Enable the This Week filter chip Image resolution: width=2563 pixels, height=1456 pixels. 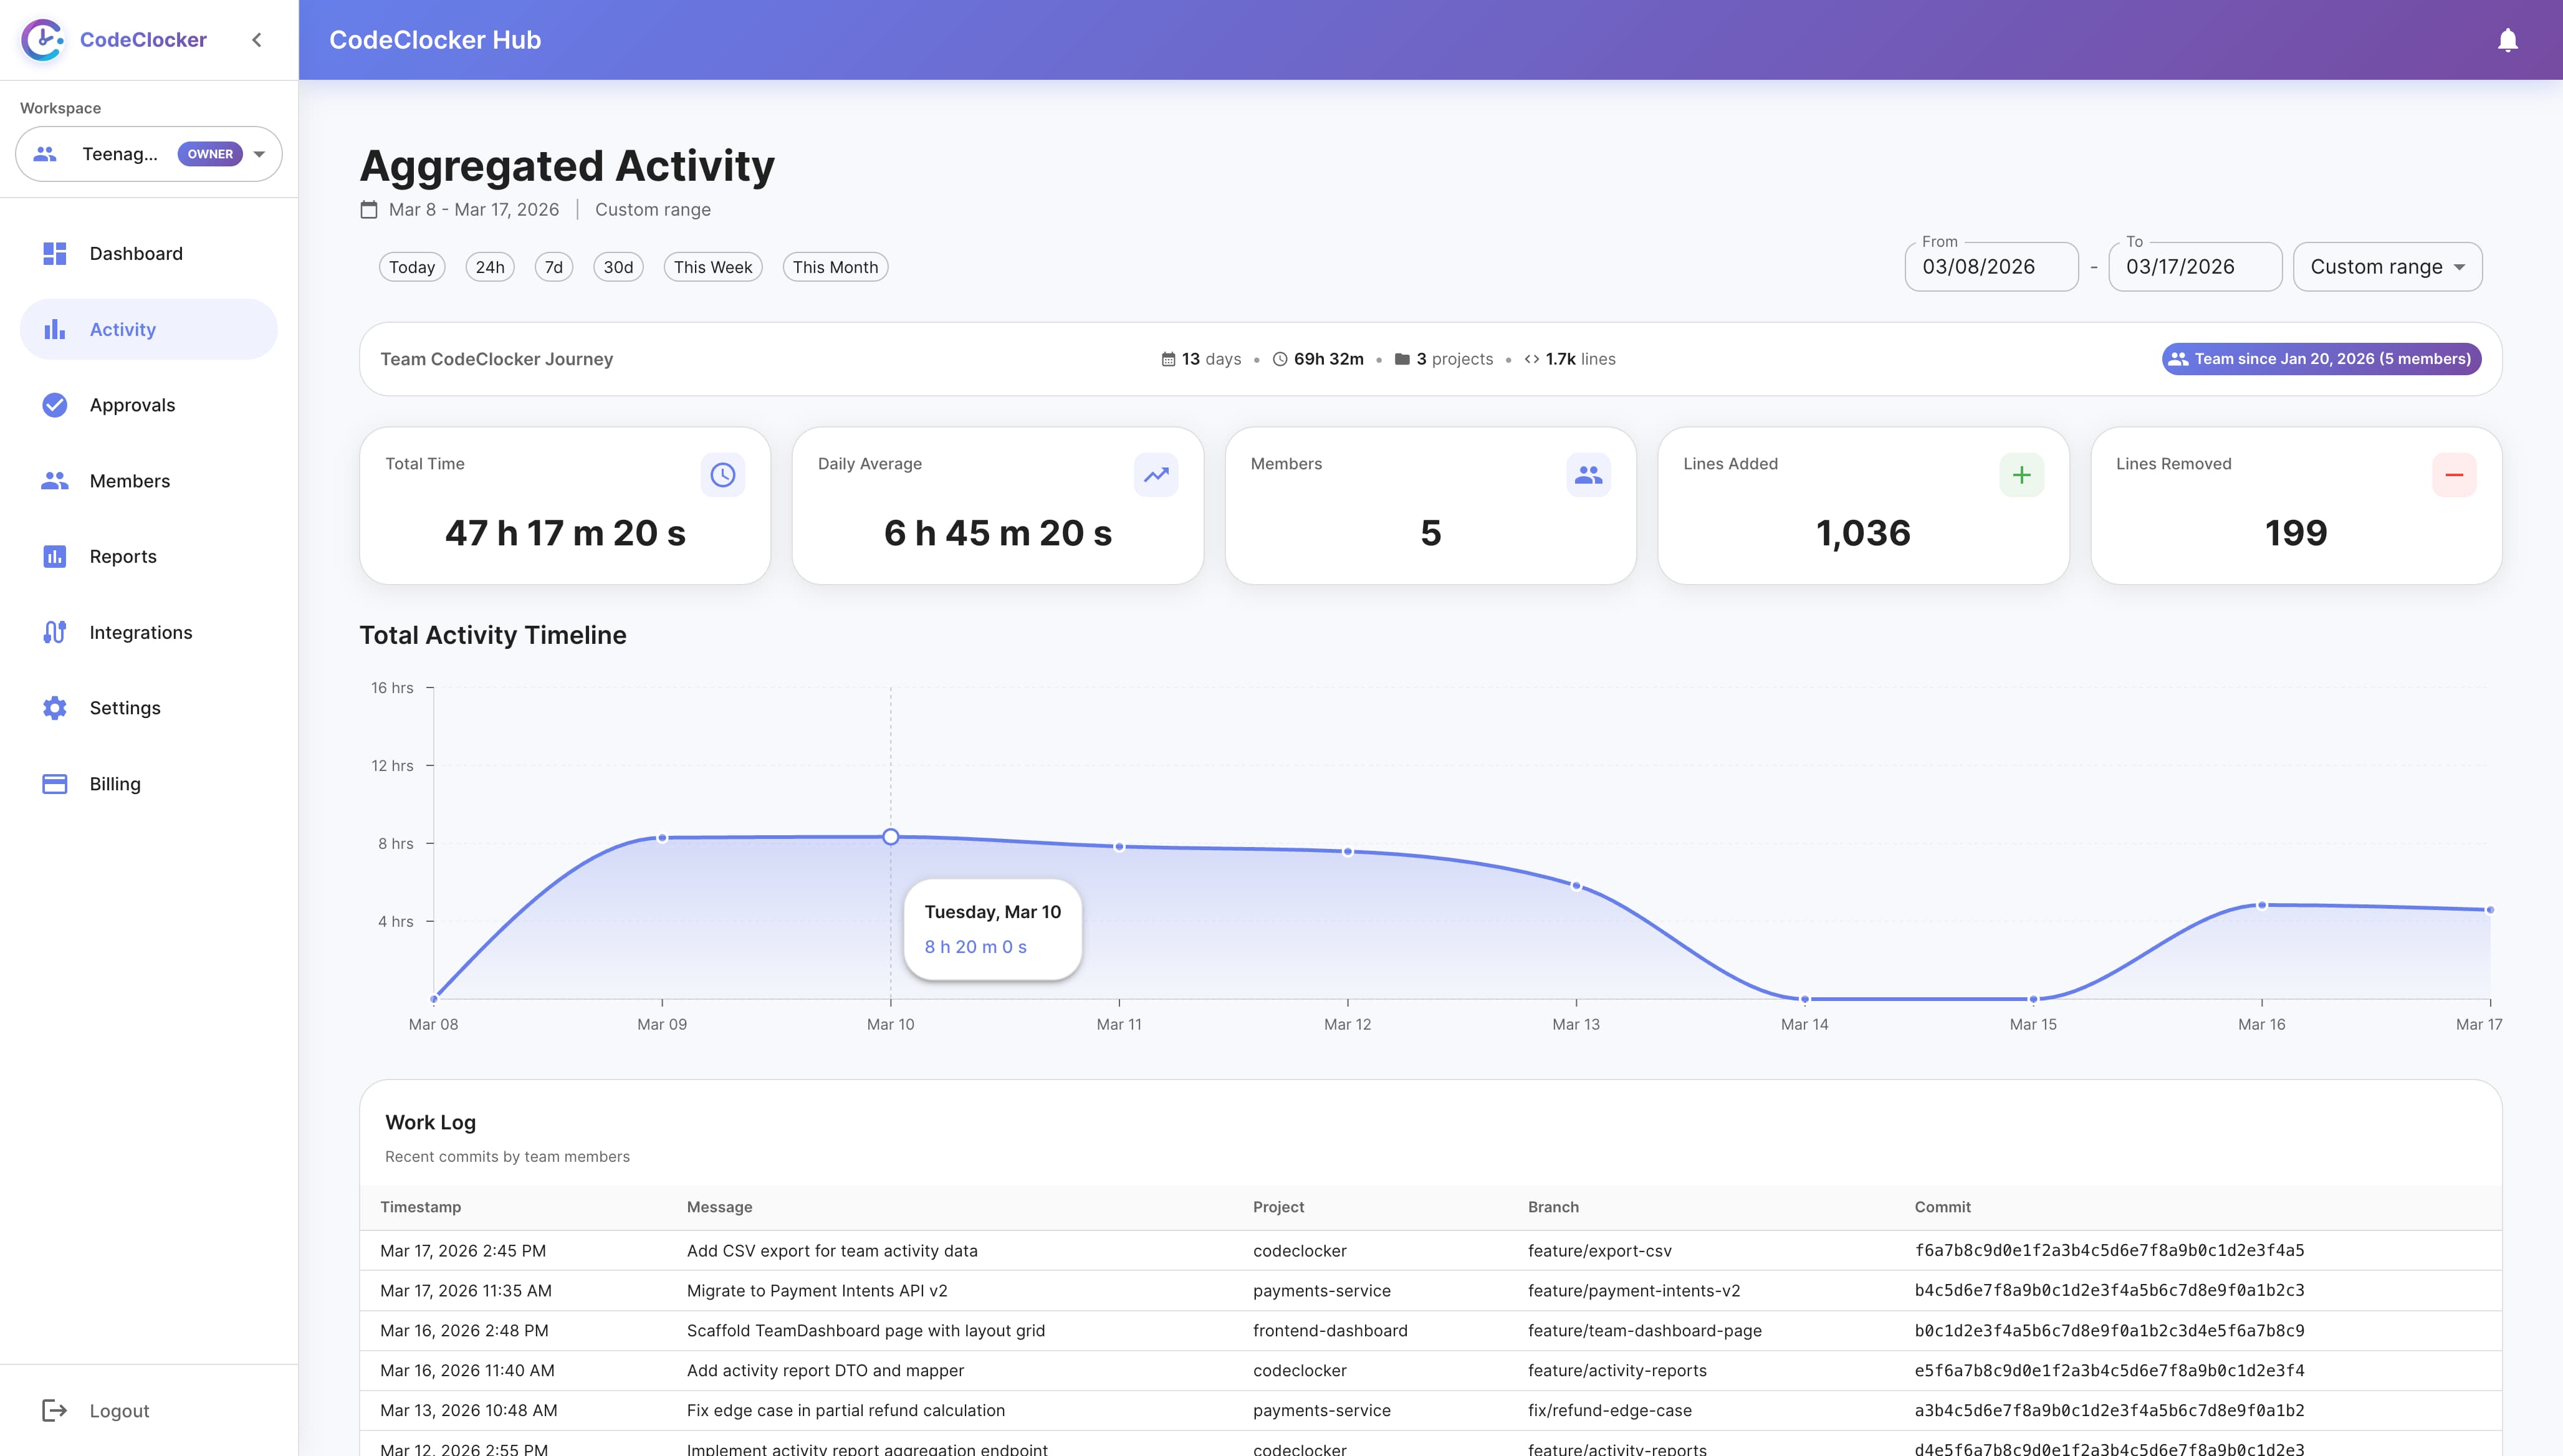712,266
